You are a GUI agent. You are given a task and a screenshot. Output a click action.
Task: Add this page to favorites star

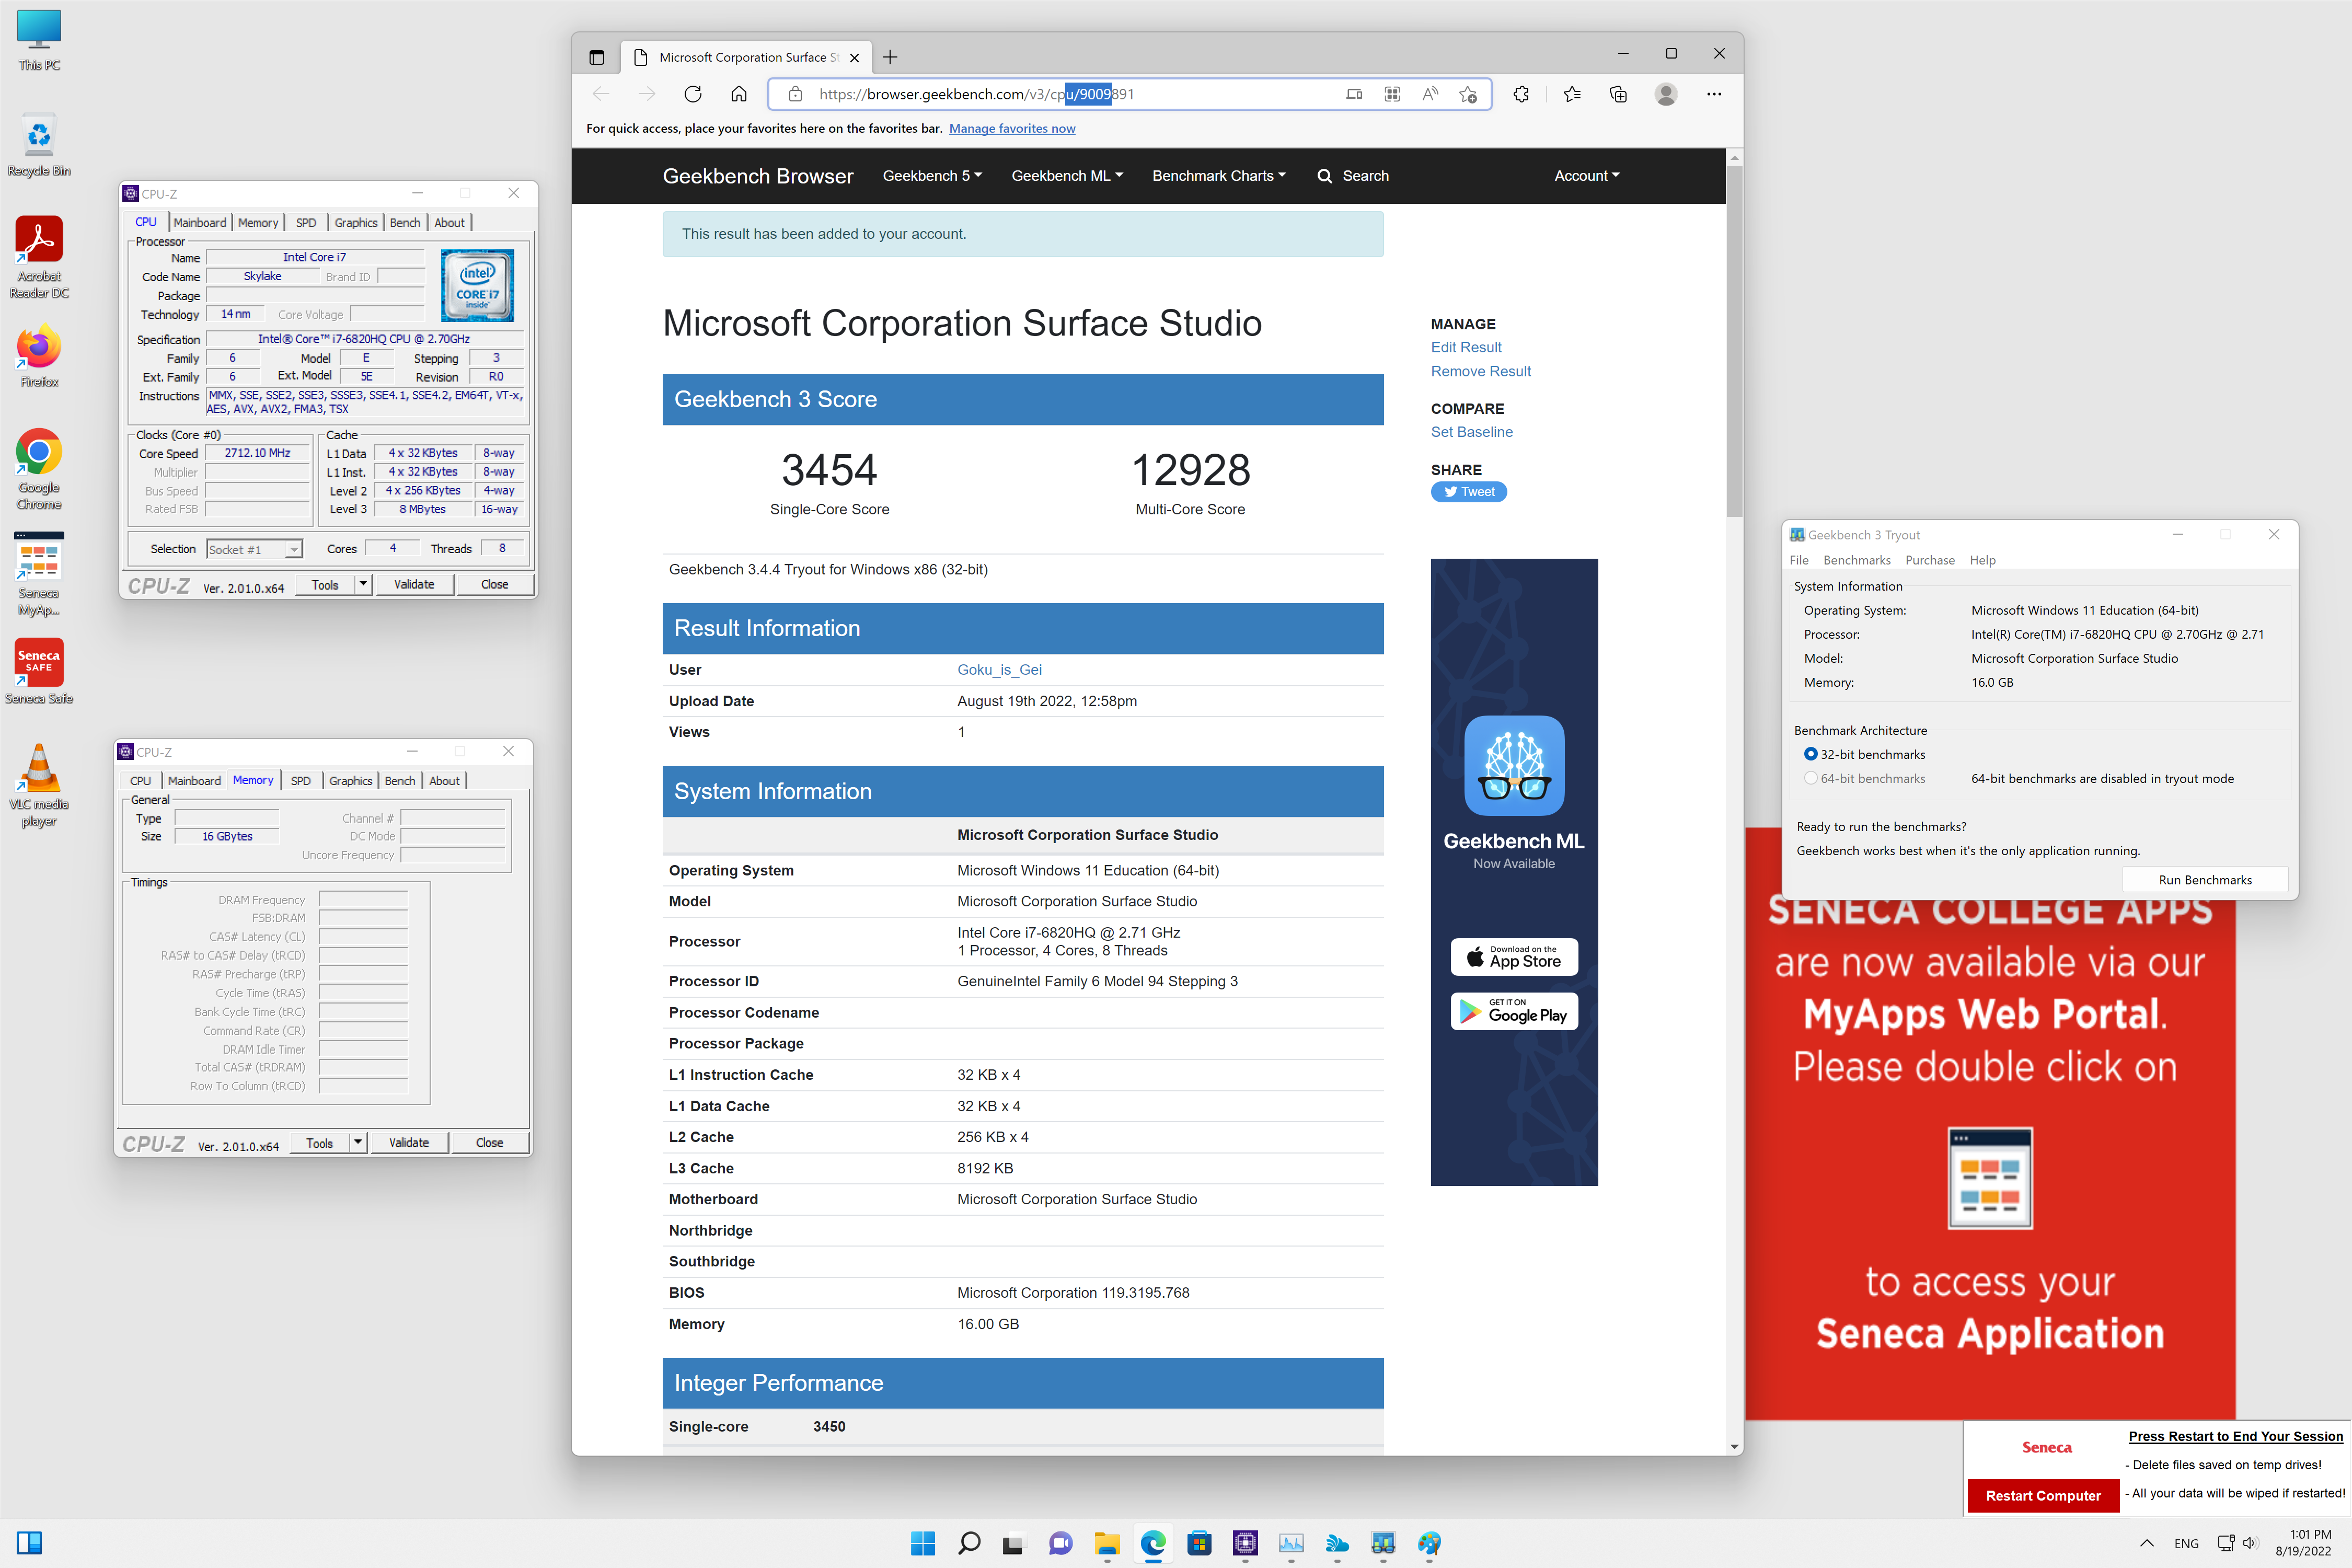[1468, 94]
